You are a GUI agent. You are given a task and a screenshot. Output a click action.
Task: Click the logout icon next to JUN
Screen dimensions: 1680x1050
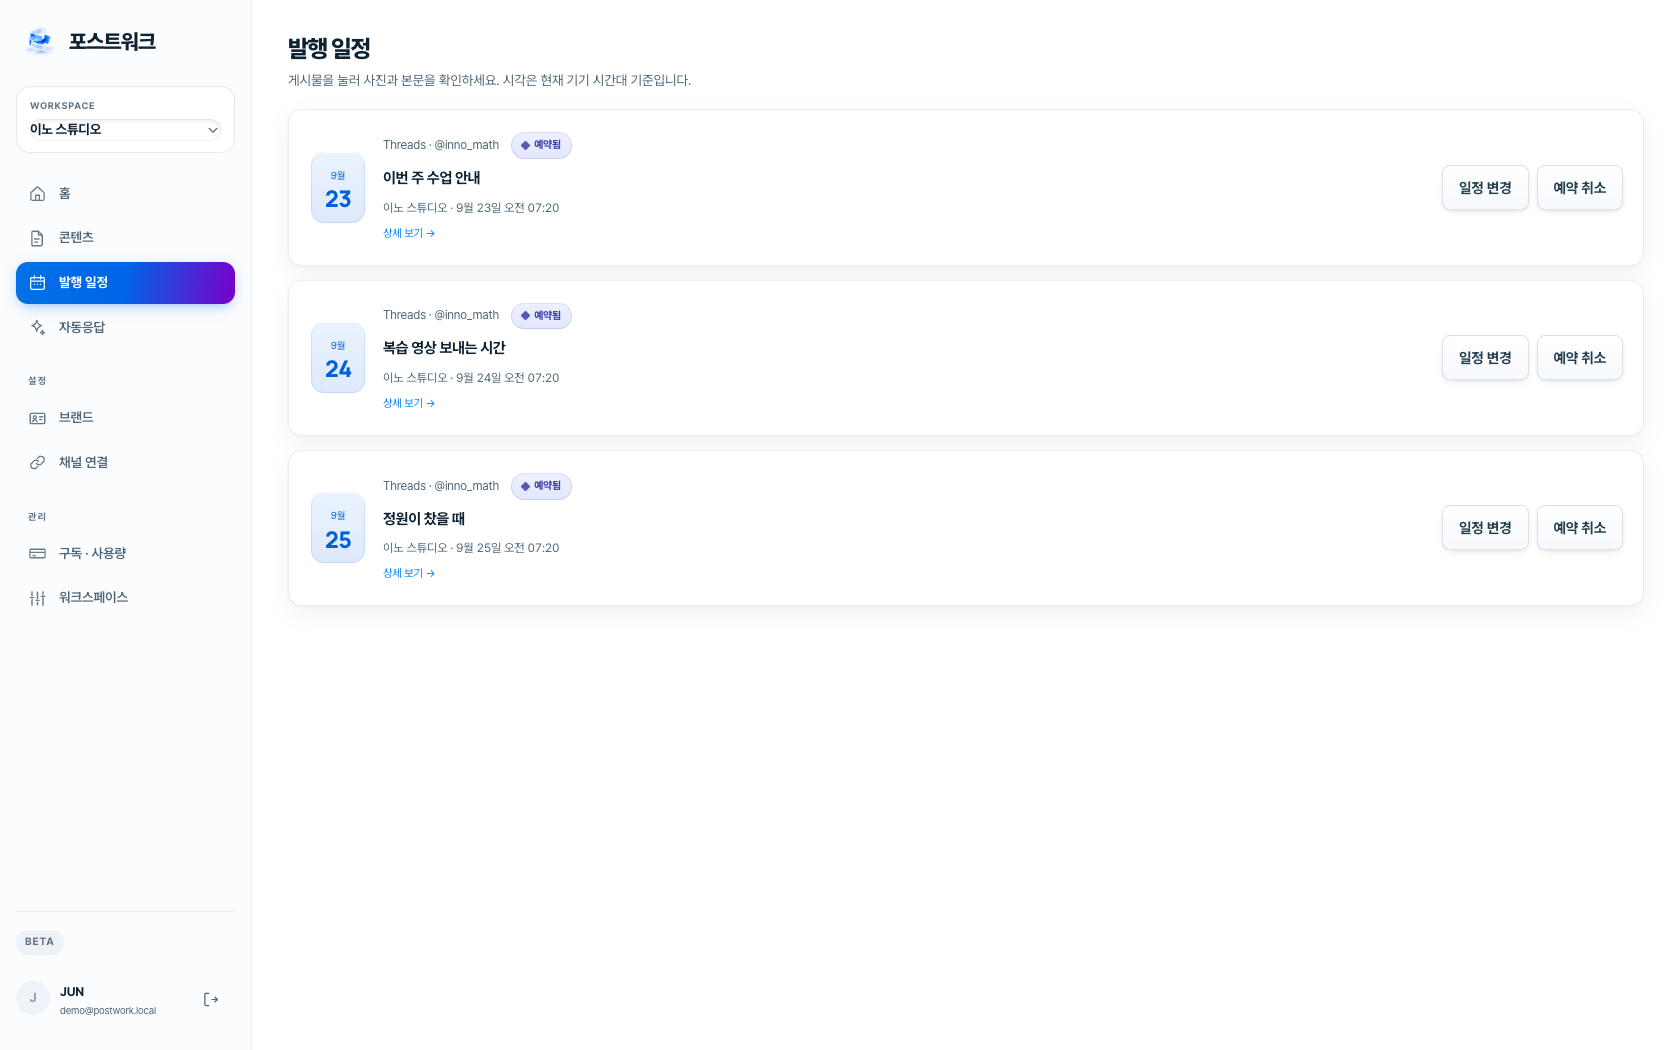[x=211, y=999]
